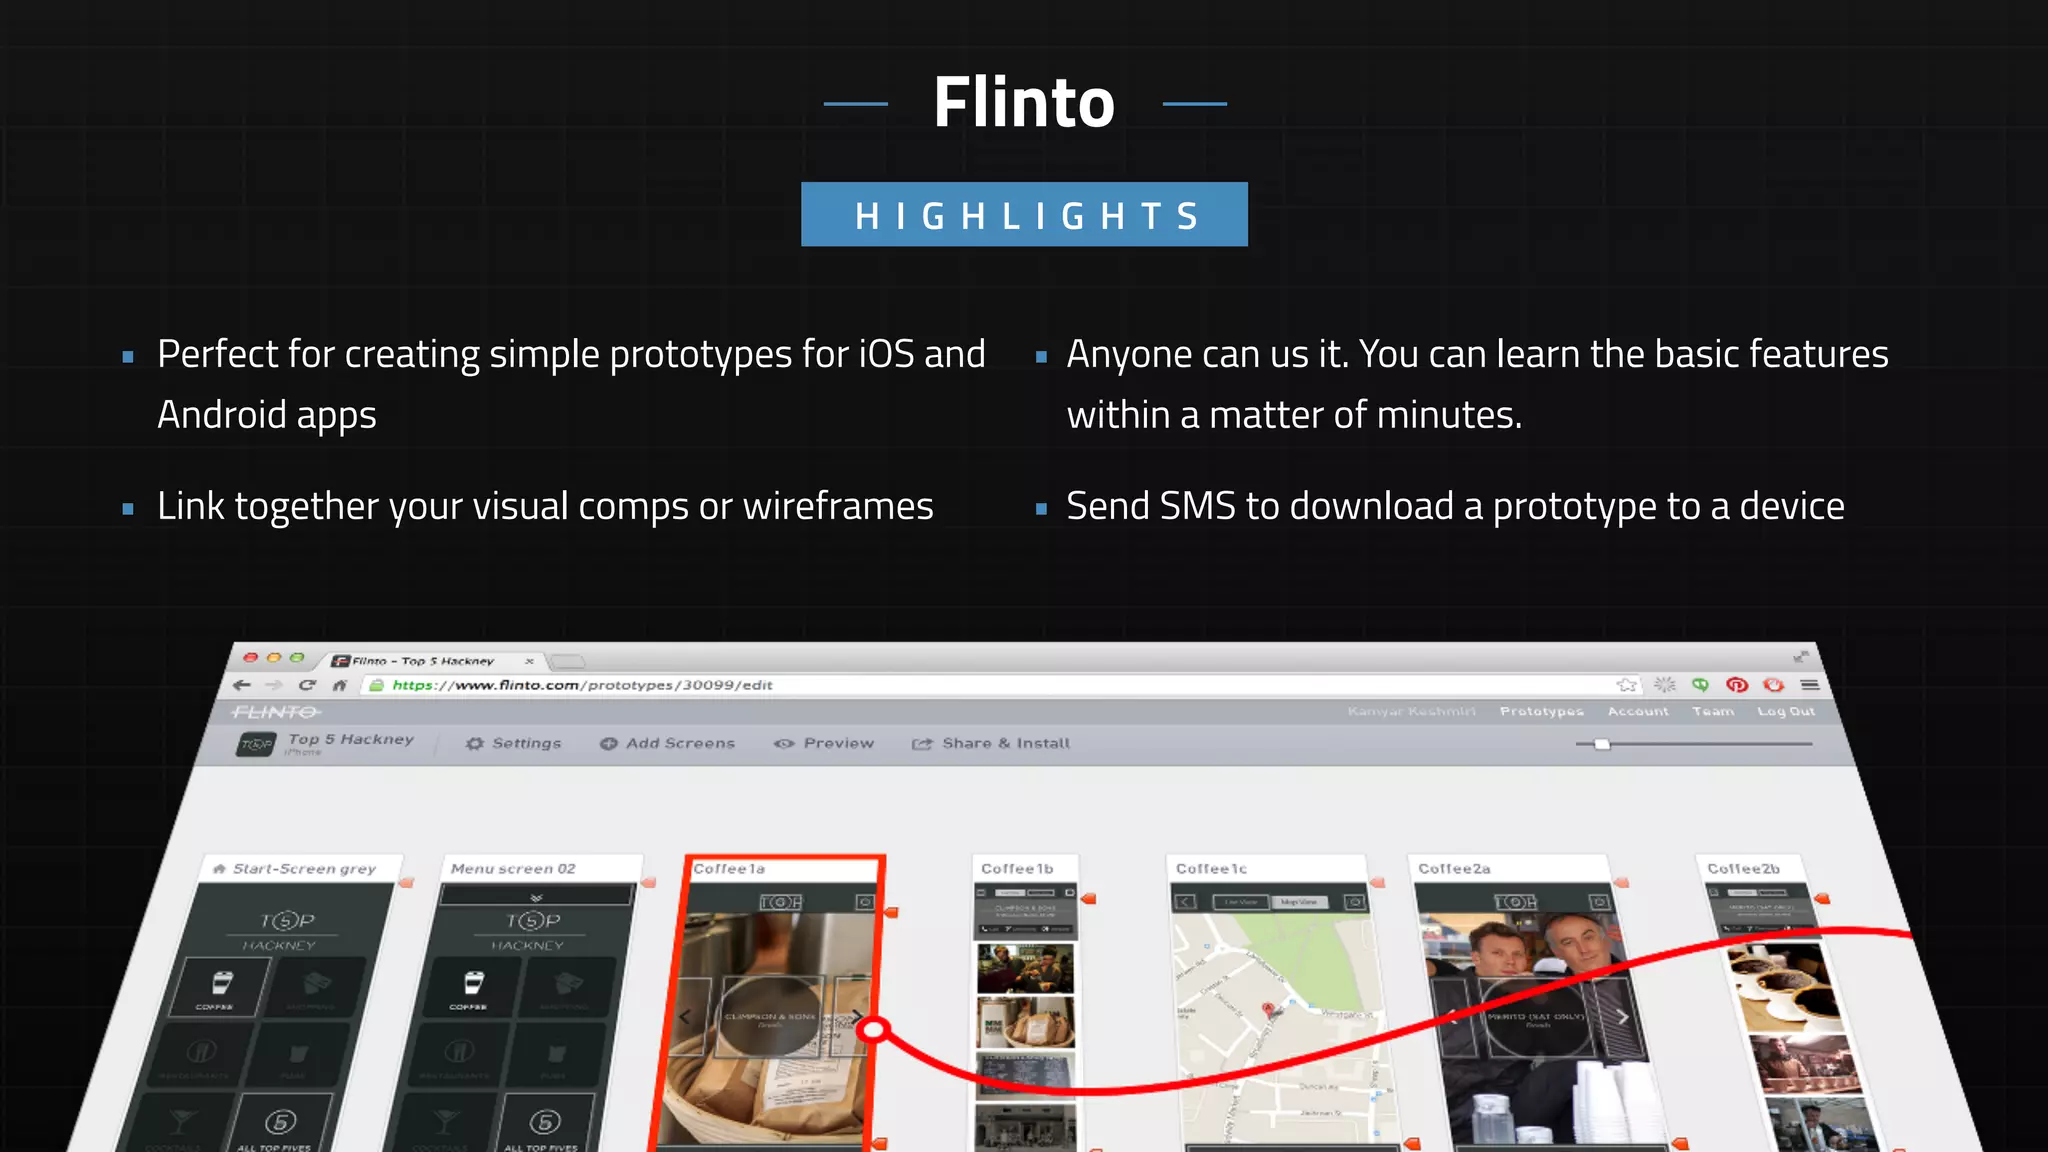Open the Team page

[x=1713, y=711]
